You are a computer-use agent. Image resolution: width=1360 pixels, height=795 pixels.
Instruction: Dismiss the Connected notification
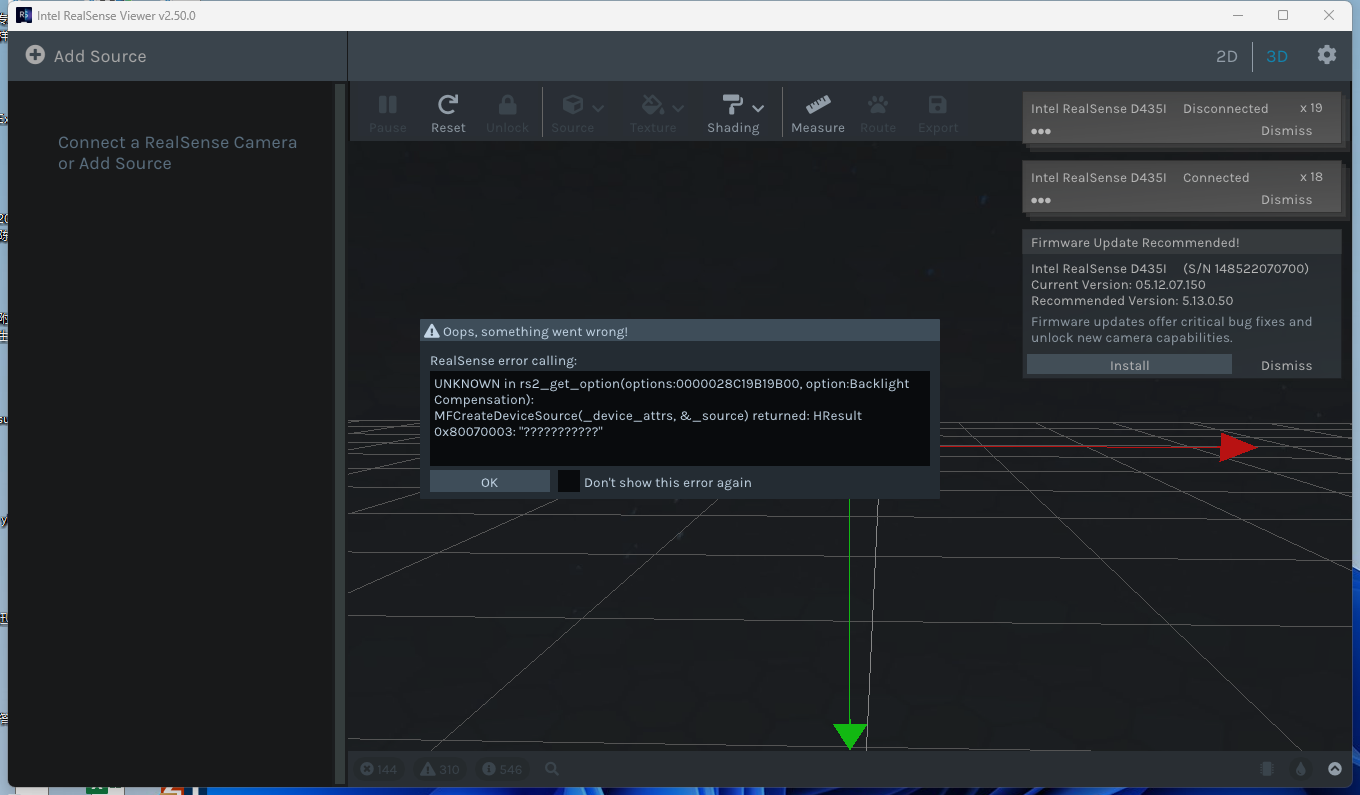click(1286, 199)
